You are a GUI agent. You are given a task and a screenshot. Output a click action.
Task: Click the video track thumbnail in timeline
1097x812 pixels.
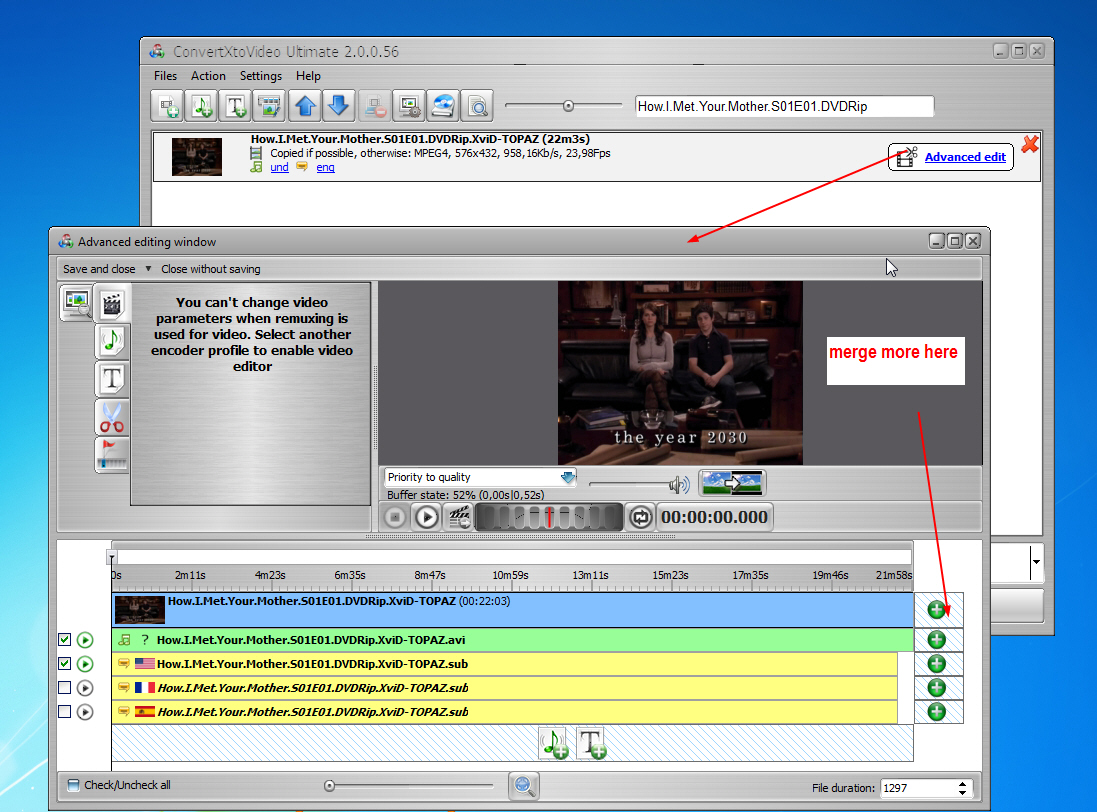pos(140,610)
